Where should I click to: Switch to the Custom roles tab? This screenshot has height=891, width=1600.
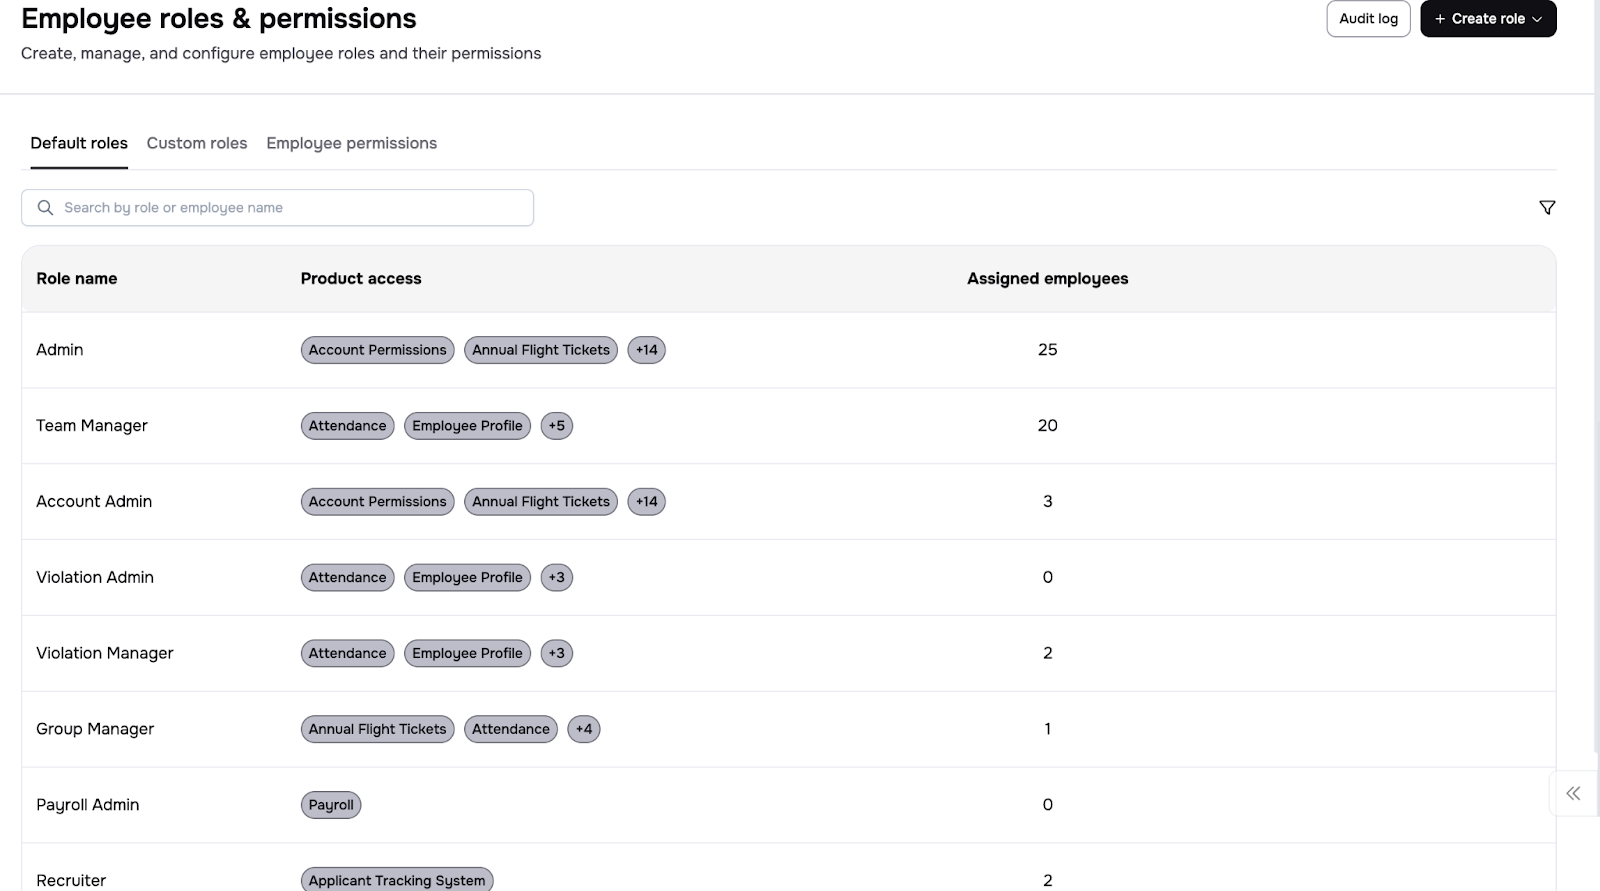click(x=197, y=143)
